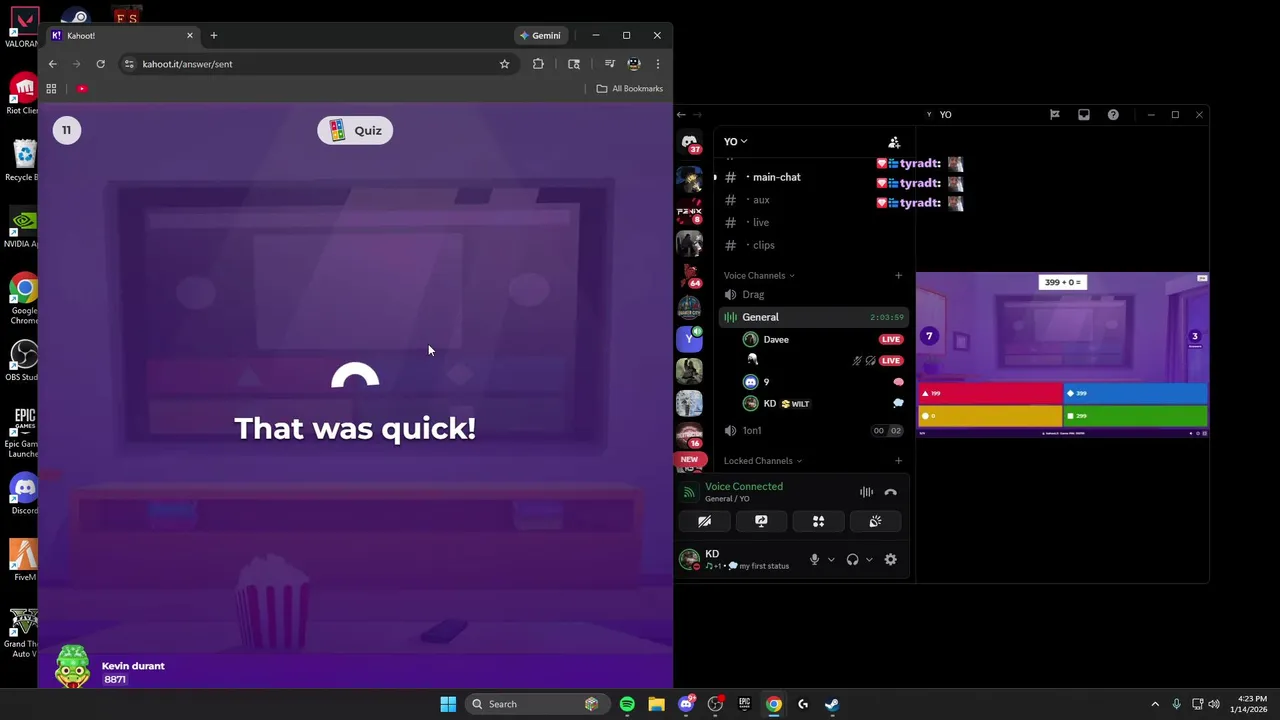The width and height of the screenshot is (1280, 720).
Task: Click KD user profile panel
Action: point(738,560)
